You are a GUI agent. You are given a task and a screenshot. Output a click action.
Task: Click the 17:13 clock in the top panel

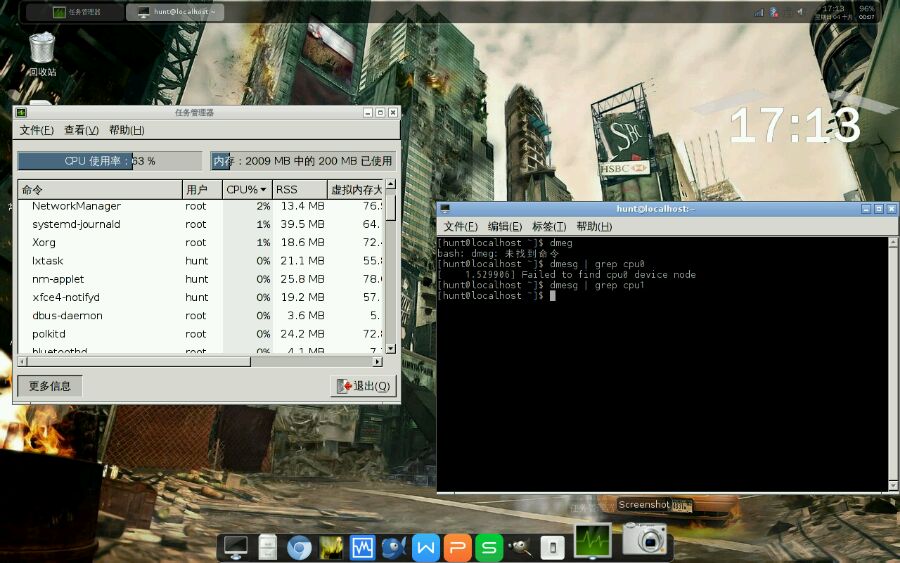click(x=833, y=9)
